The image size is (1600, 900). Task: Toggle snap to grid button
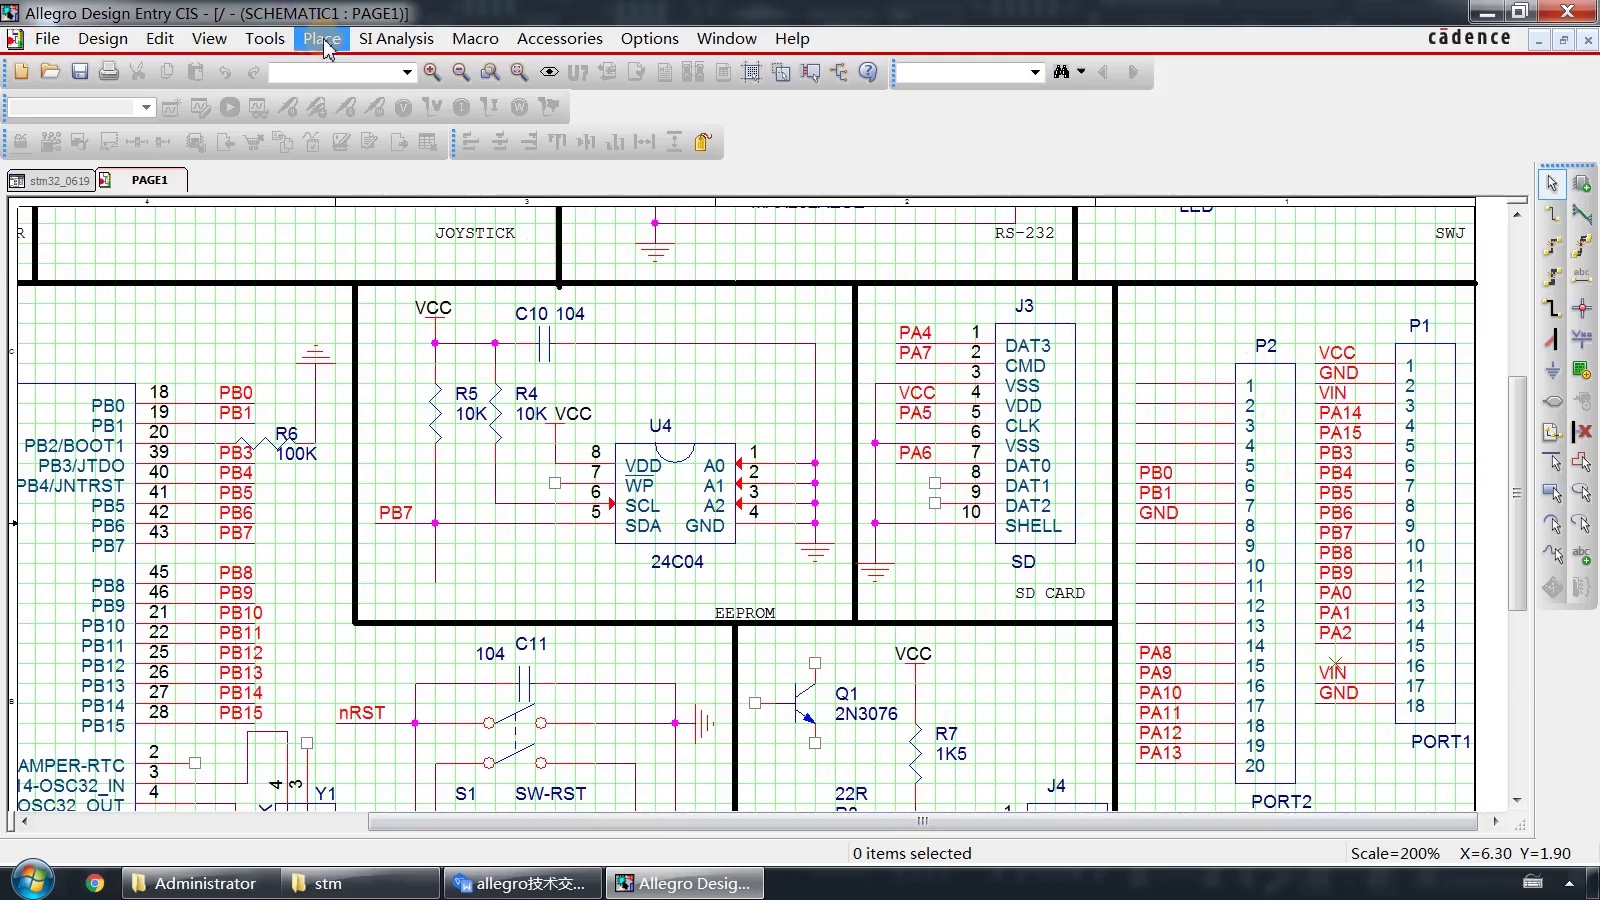(751, 72)
